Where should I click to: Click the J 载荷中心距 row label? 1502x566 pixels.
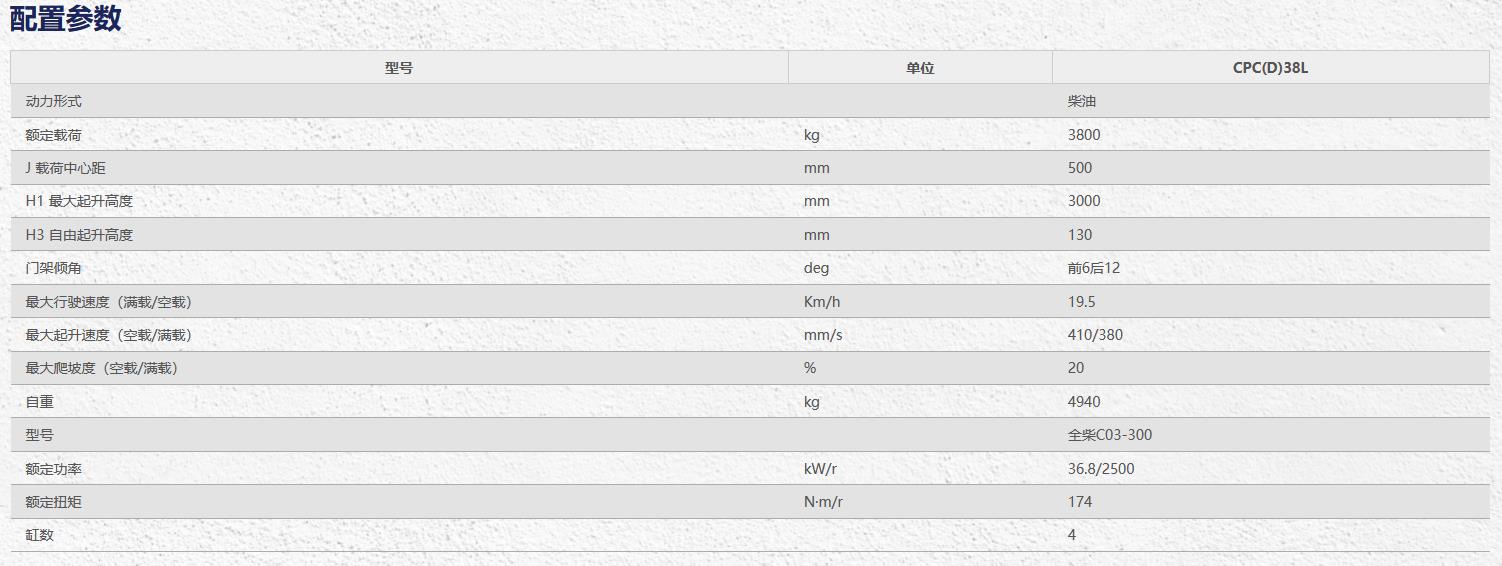(x=66, y=168)
